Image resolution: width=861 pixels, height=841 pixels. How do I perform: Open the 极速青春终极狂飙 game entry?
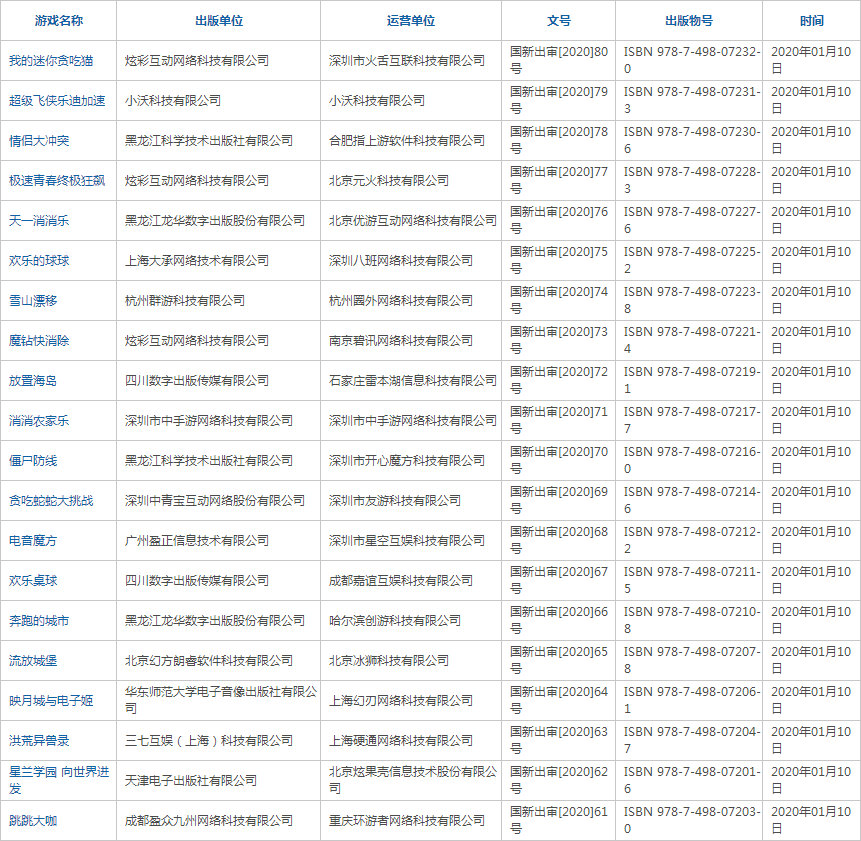coord(57,181)
